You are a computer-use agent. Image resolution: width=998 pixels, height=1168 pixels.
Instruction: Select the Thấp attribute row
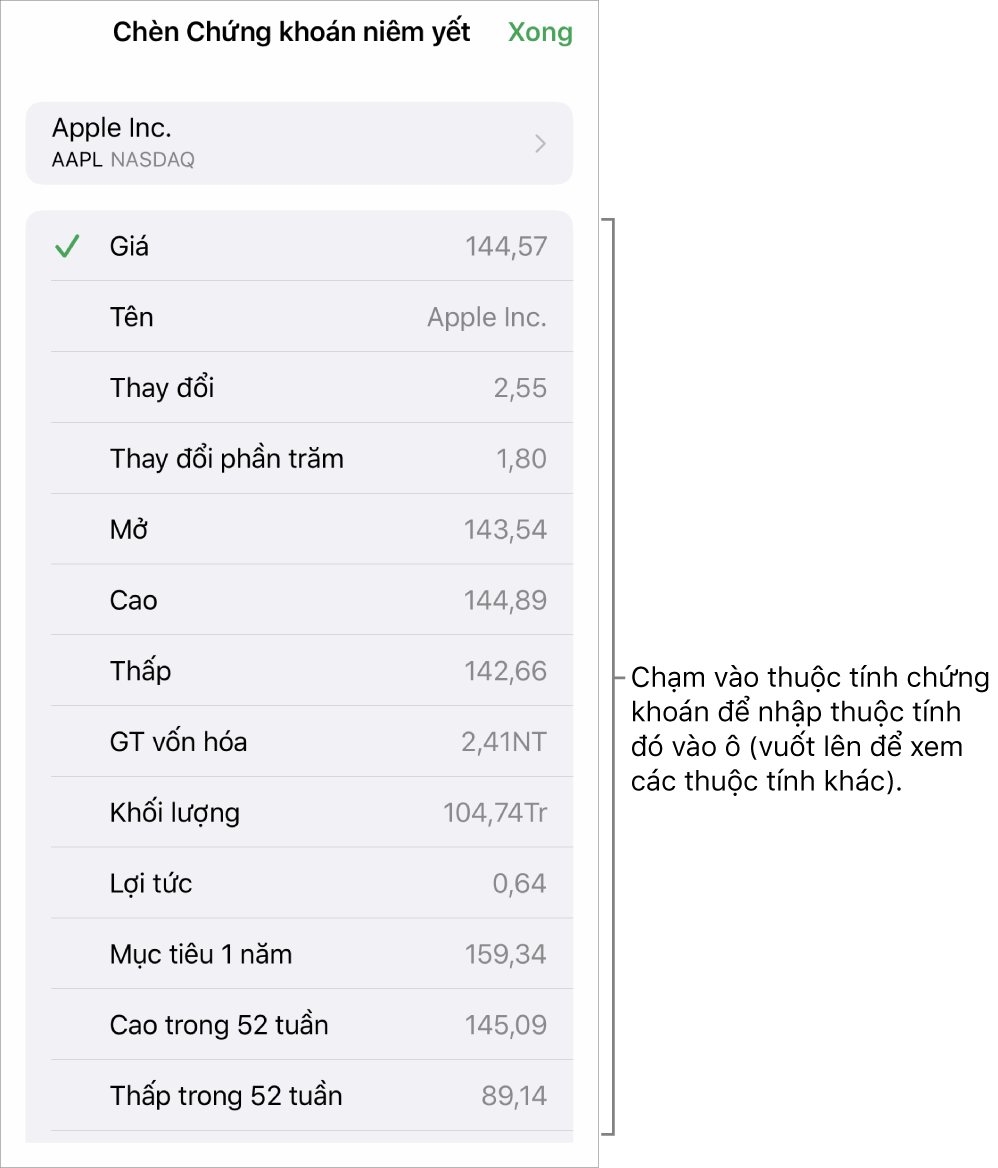pyautogui.click(x=299, y=670)
